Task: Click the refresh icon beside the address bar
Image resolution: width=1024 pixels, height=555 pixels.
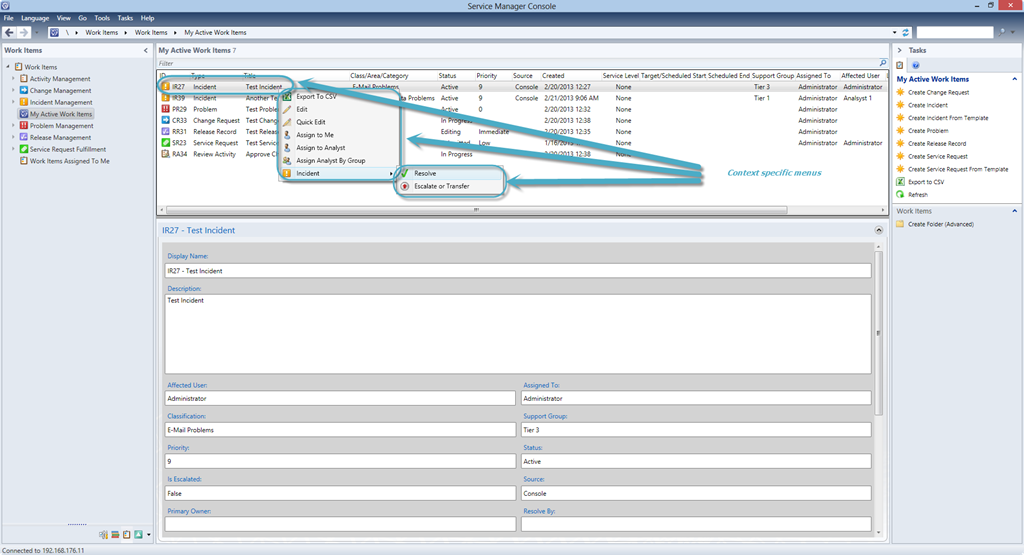Action: tap(906, 32)
